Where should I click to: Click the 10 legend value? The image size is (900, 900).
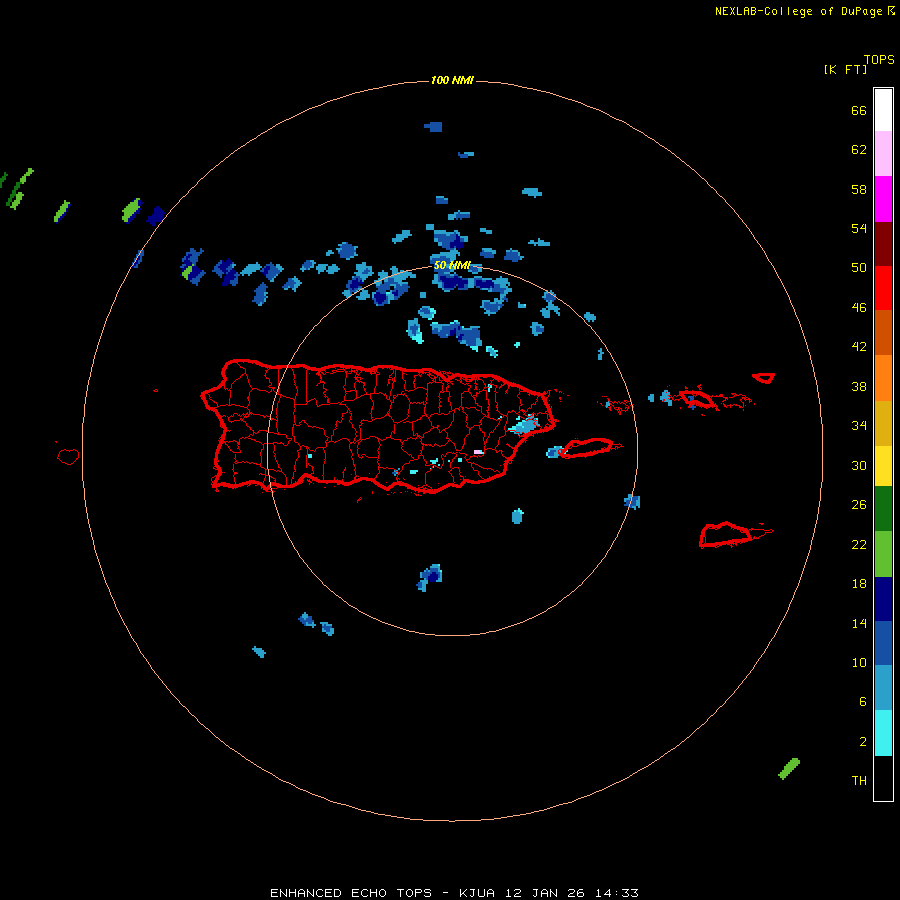tap(859, 662)
